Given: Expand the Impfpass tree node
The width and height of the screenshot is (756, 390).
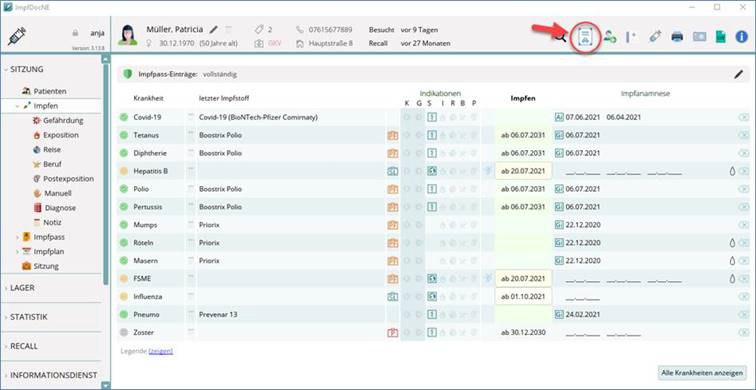Looking at the screenshot, I should (x=18, y=237).
